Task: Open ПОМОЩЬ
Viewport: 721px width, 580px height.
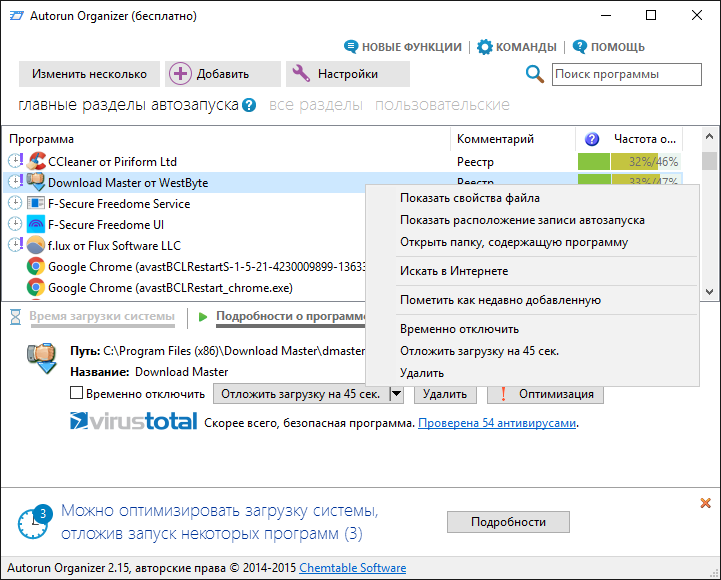Action: click(x=609, y=47)
